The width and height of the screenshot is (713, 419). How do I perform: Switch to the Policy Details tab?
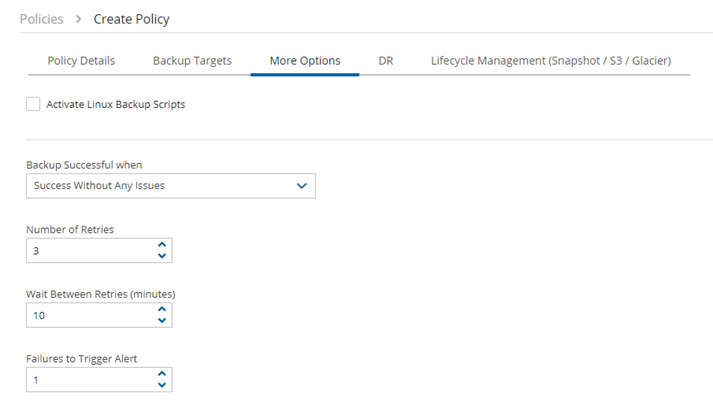[x=81, y=61]
